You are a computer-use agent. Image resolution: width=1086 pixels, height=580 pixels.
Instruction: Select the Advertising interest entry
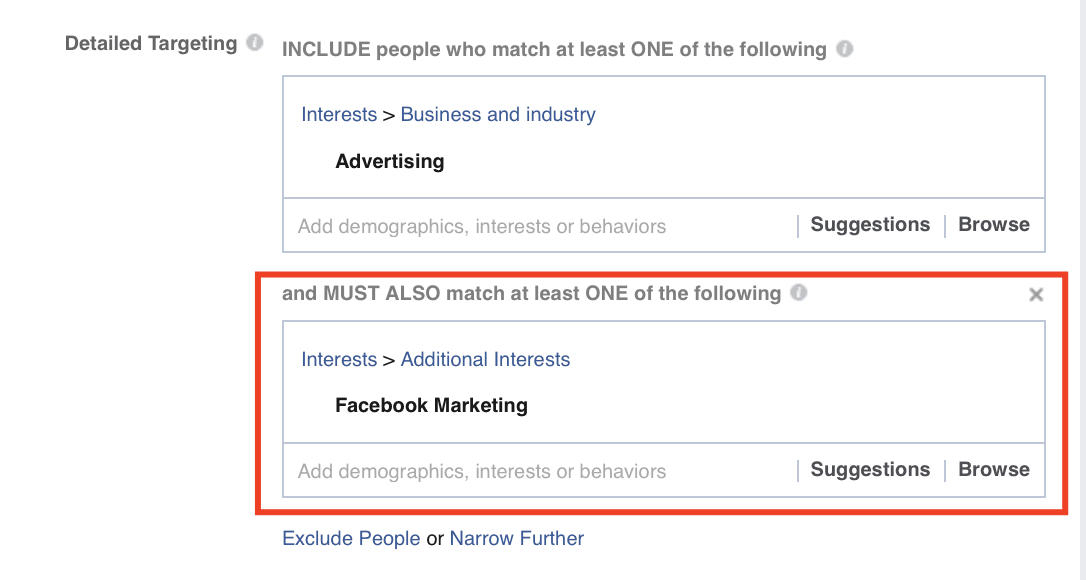(x=390, y=161)
